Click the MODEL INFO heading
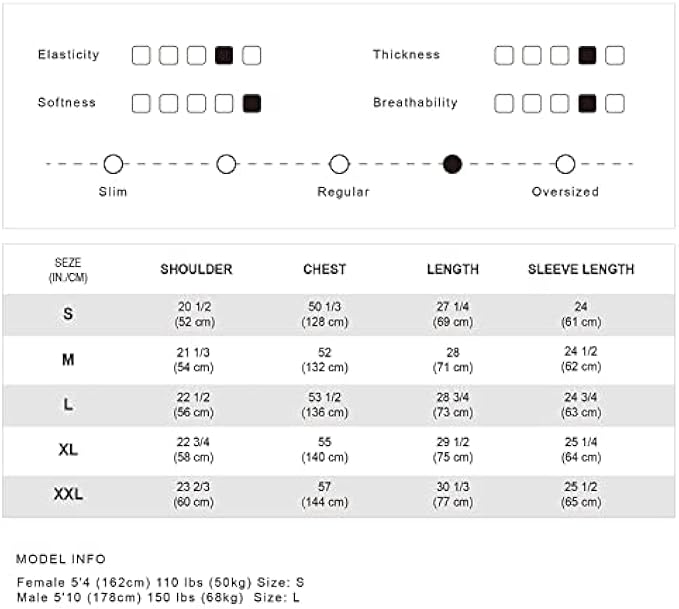 tap(61, 559)
